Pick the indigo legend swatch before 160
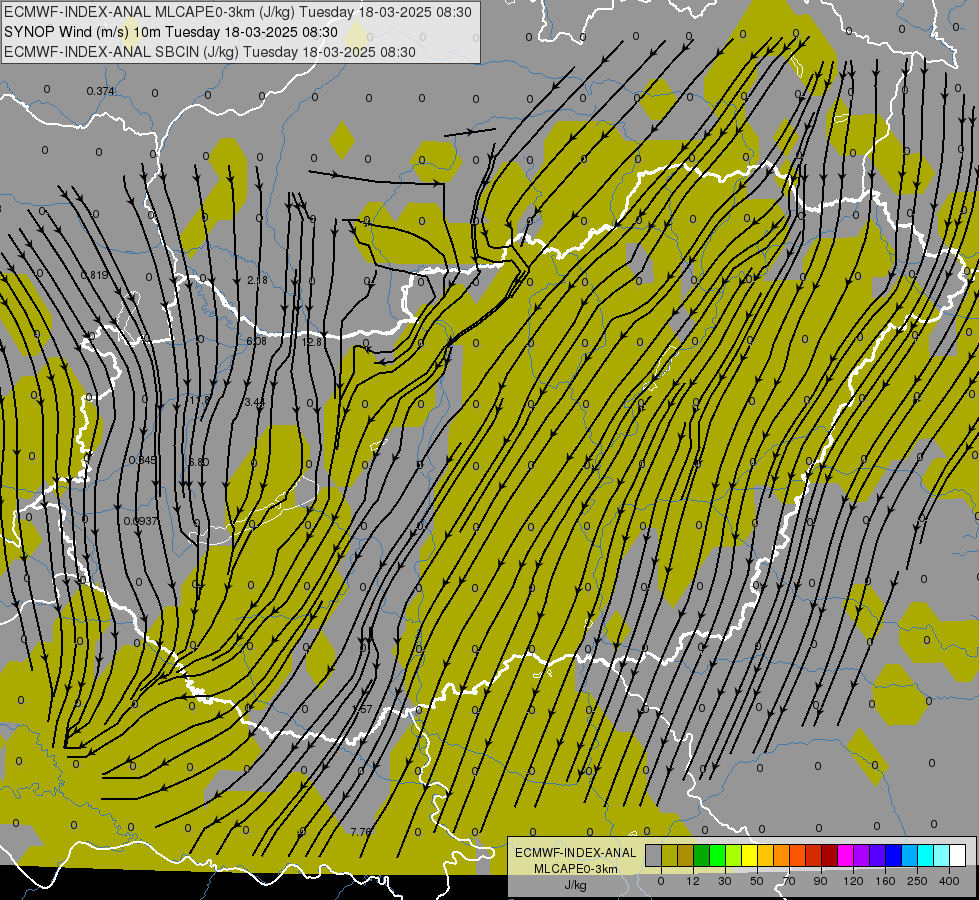 coord(878,855)
